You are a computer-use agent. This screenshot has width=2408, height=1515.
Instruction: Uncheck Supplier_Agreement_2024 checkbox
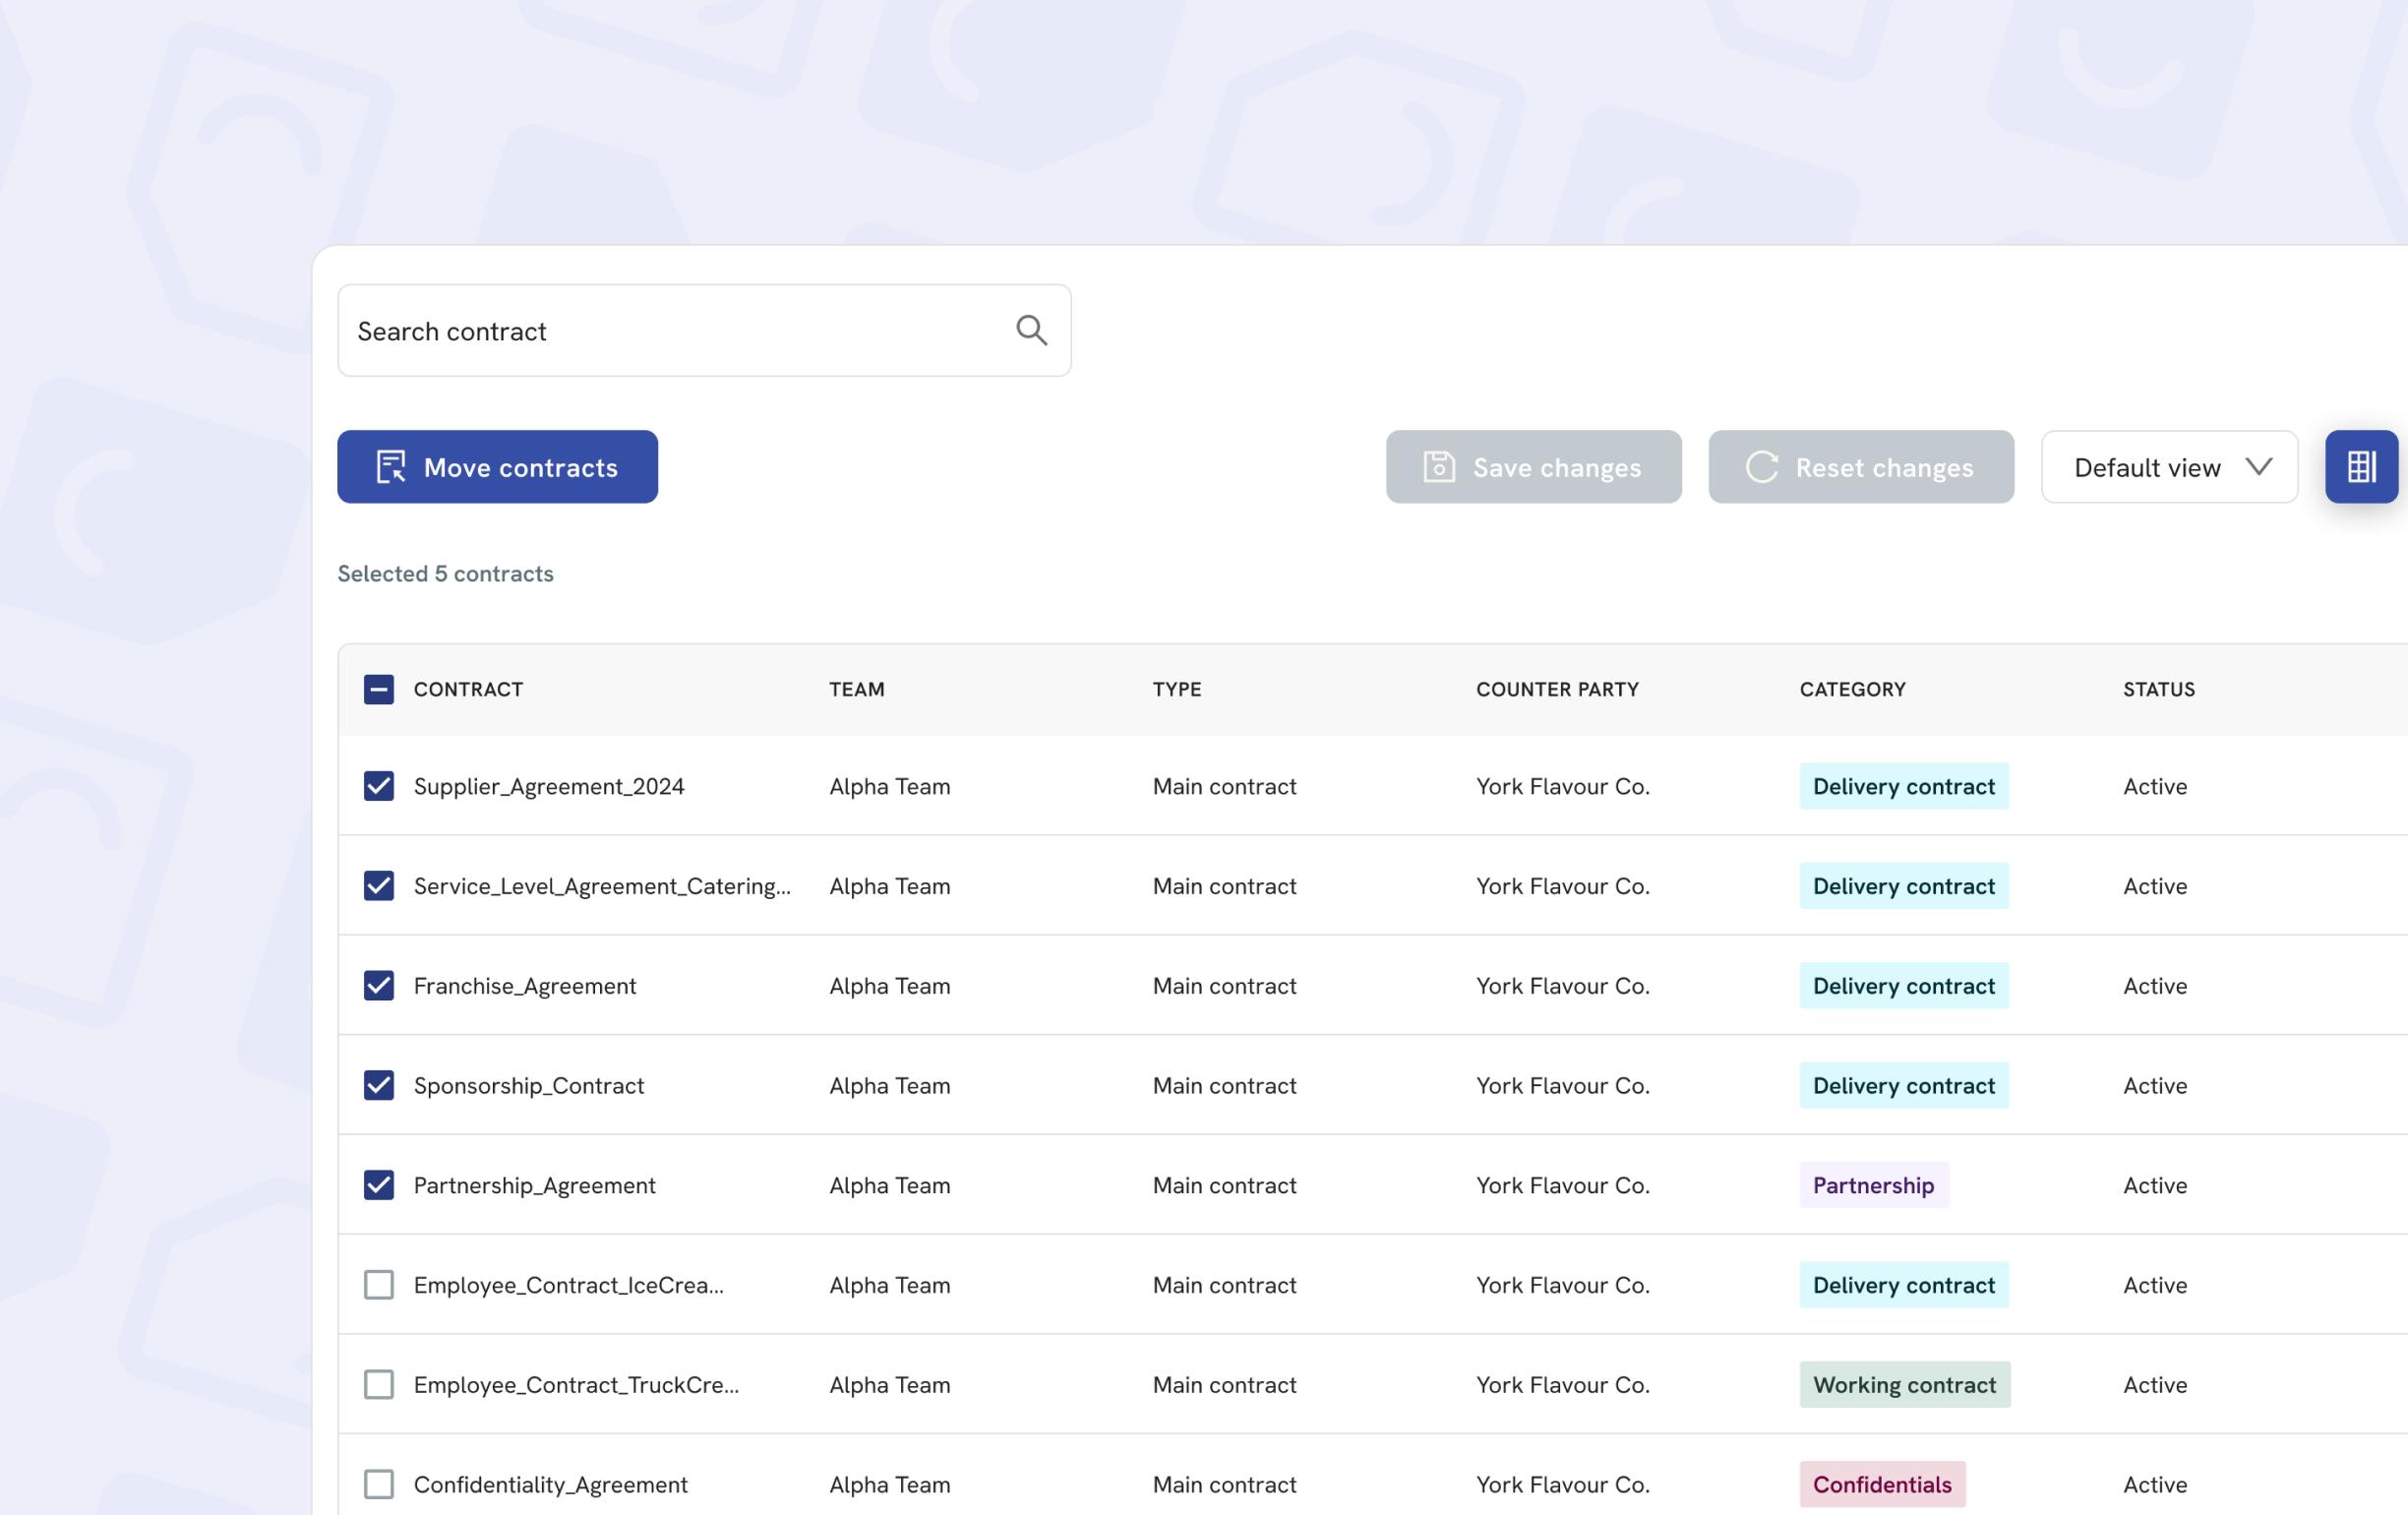[378, 786]
